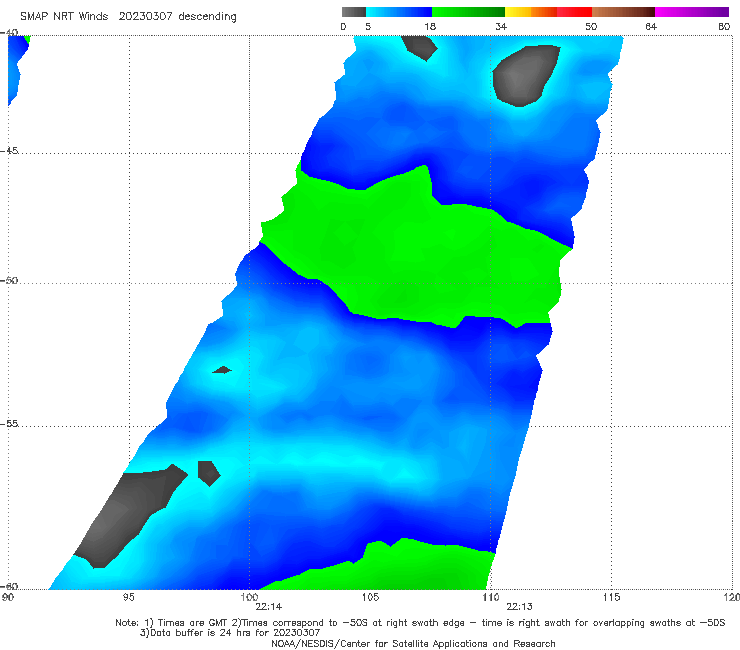
Task: Click the blue 5-18 segment of the color bar
Action: click(x=399, y=12)
